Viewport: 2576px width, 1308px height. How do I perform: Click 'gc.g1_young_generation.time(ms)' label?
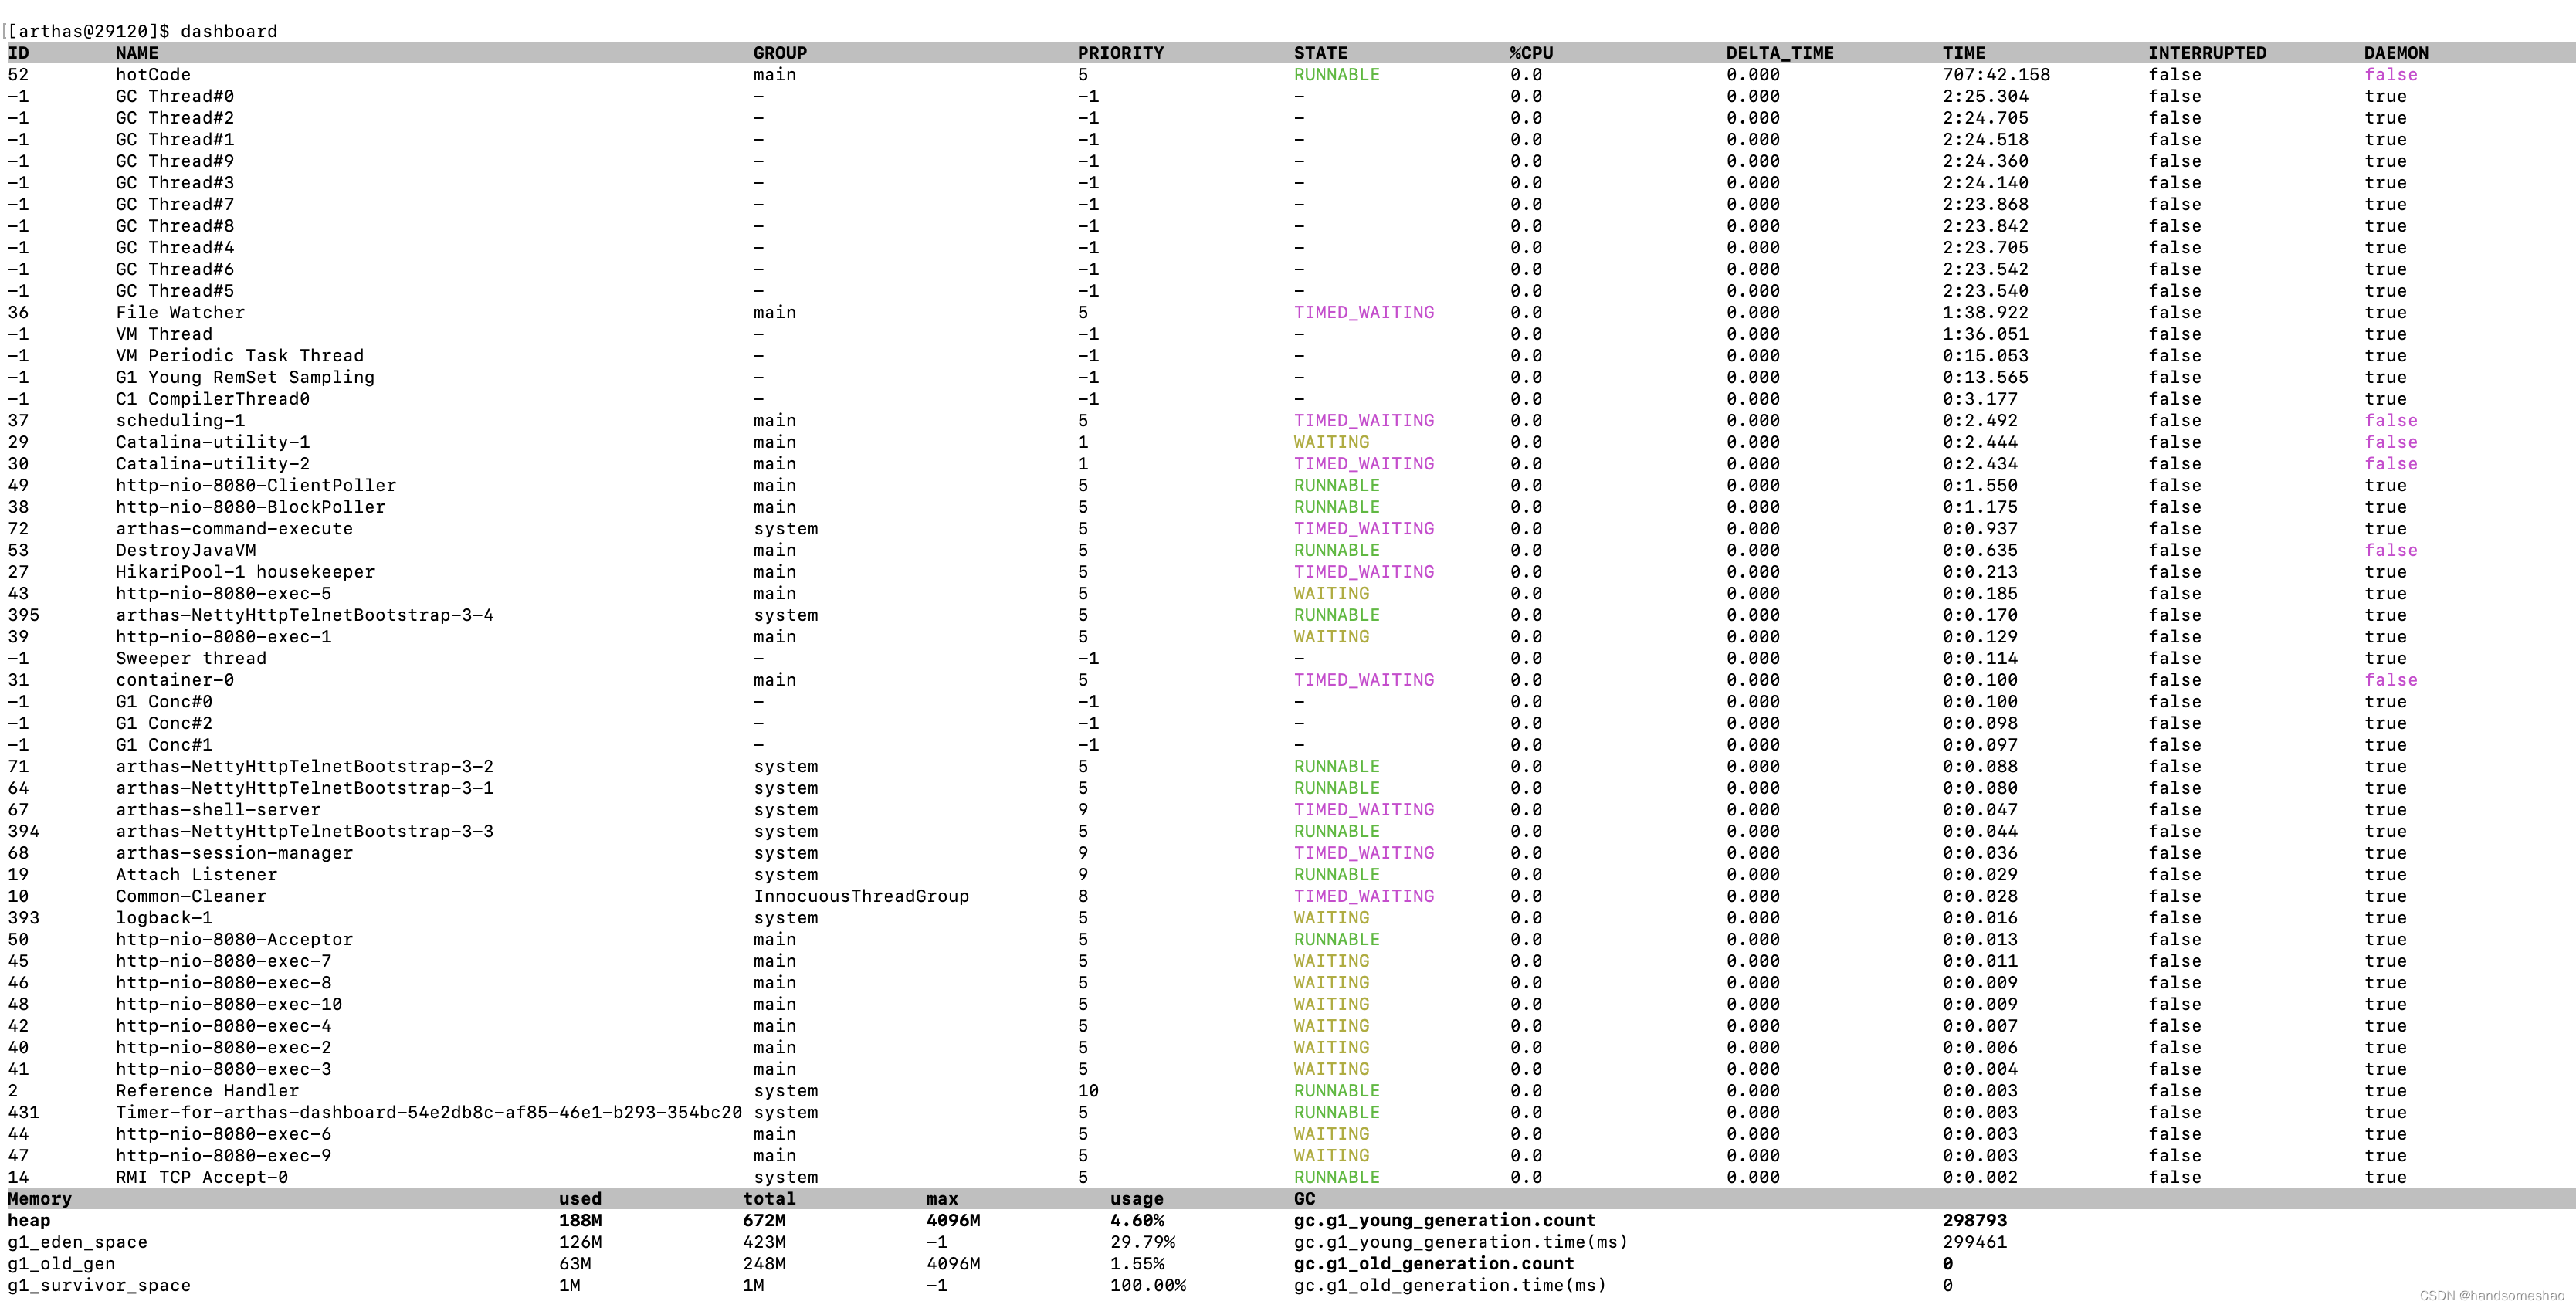coord(1461,1242)
